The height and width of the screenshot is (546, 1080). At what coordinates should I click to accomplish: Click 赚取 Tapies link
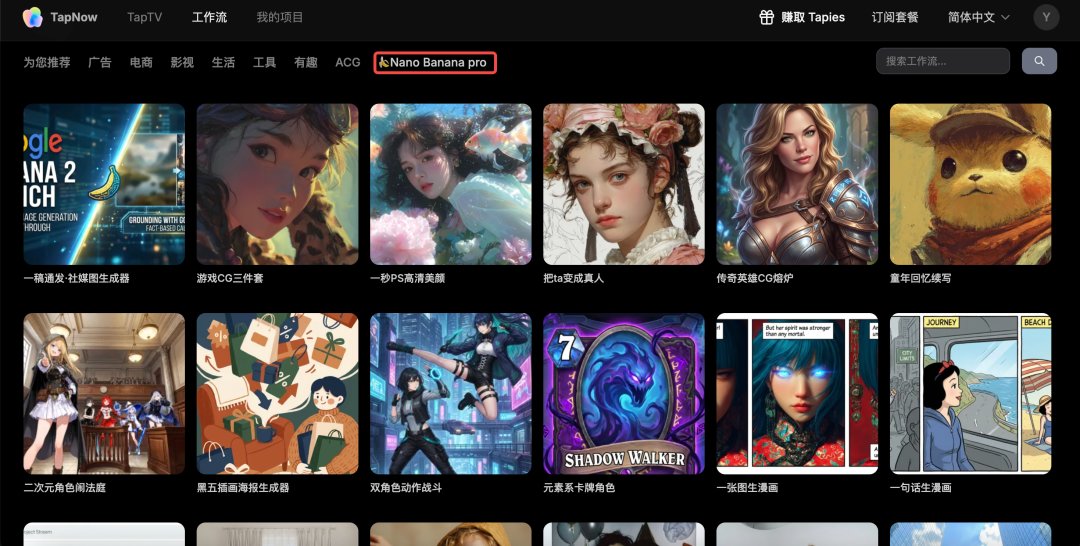click(x=813, y=17)
